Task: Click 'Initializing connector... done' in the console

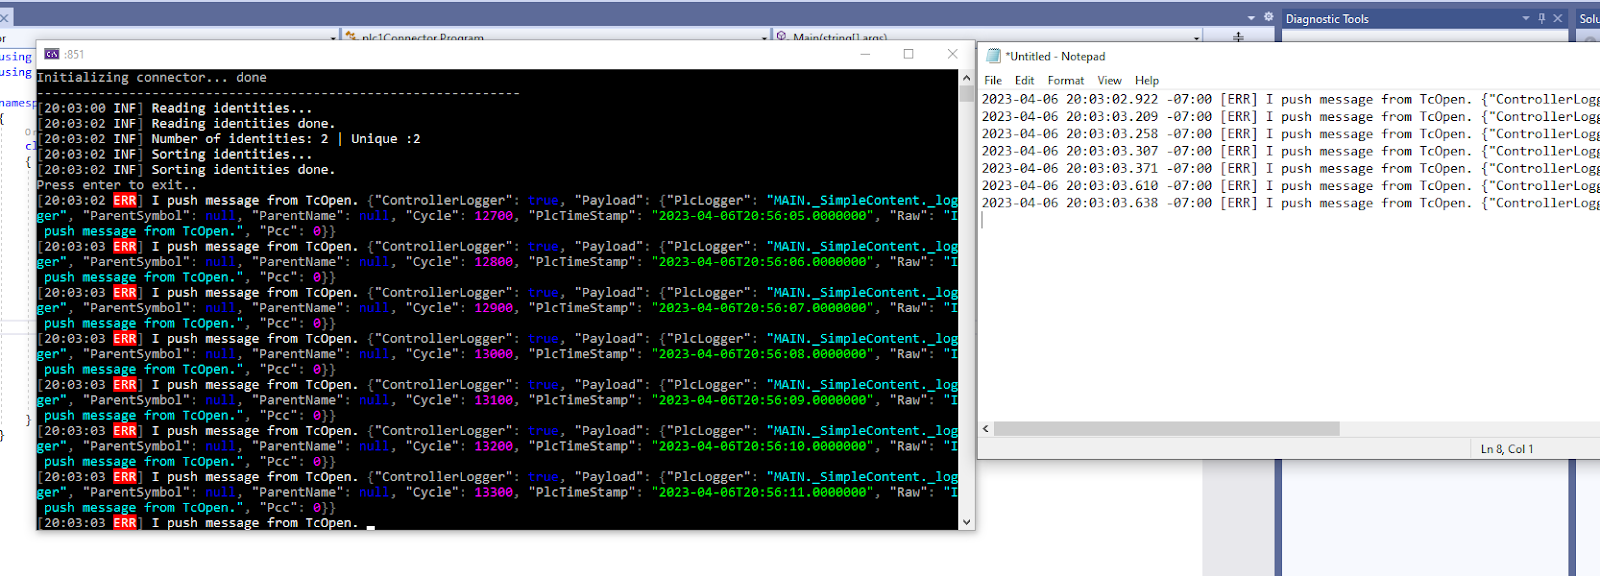Action: [152, 77]
